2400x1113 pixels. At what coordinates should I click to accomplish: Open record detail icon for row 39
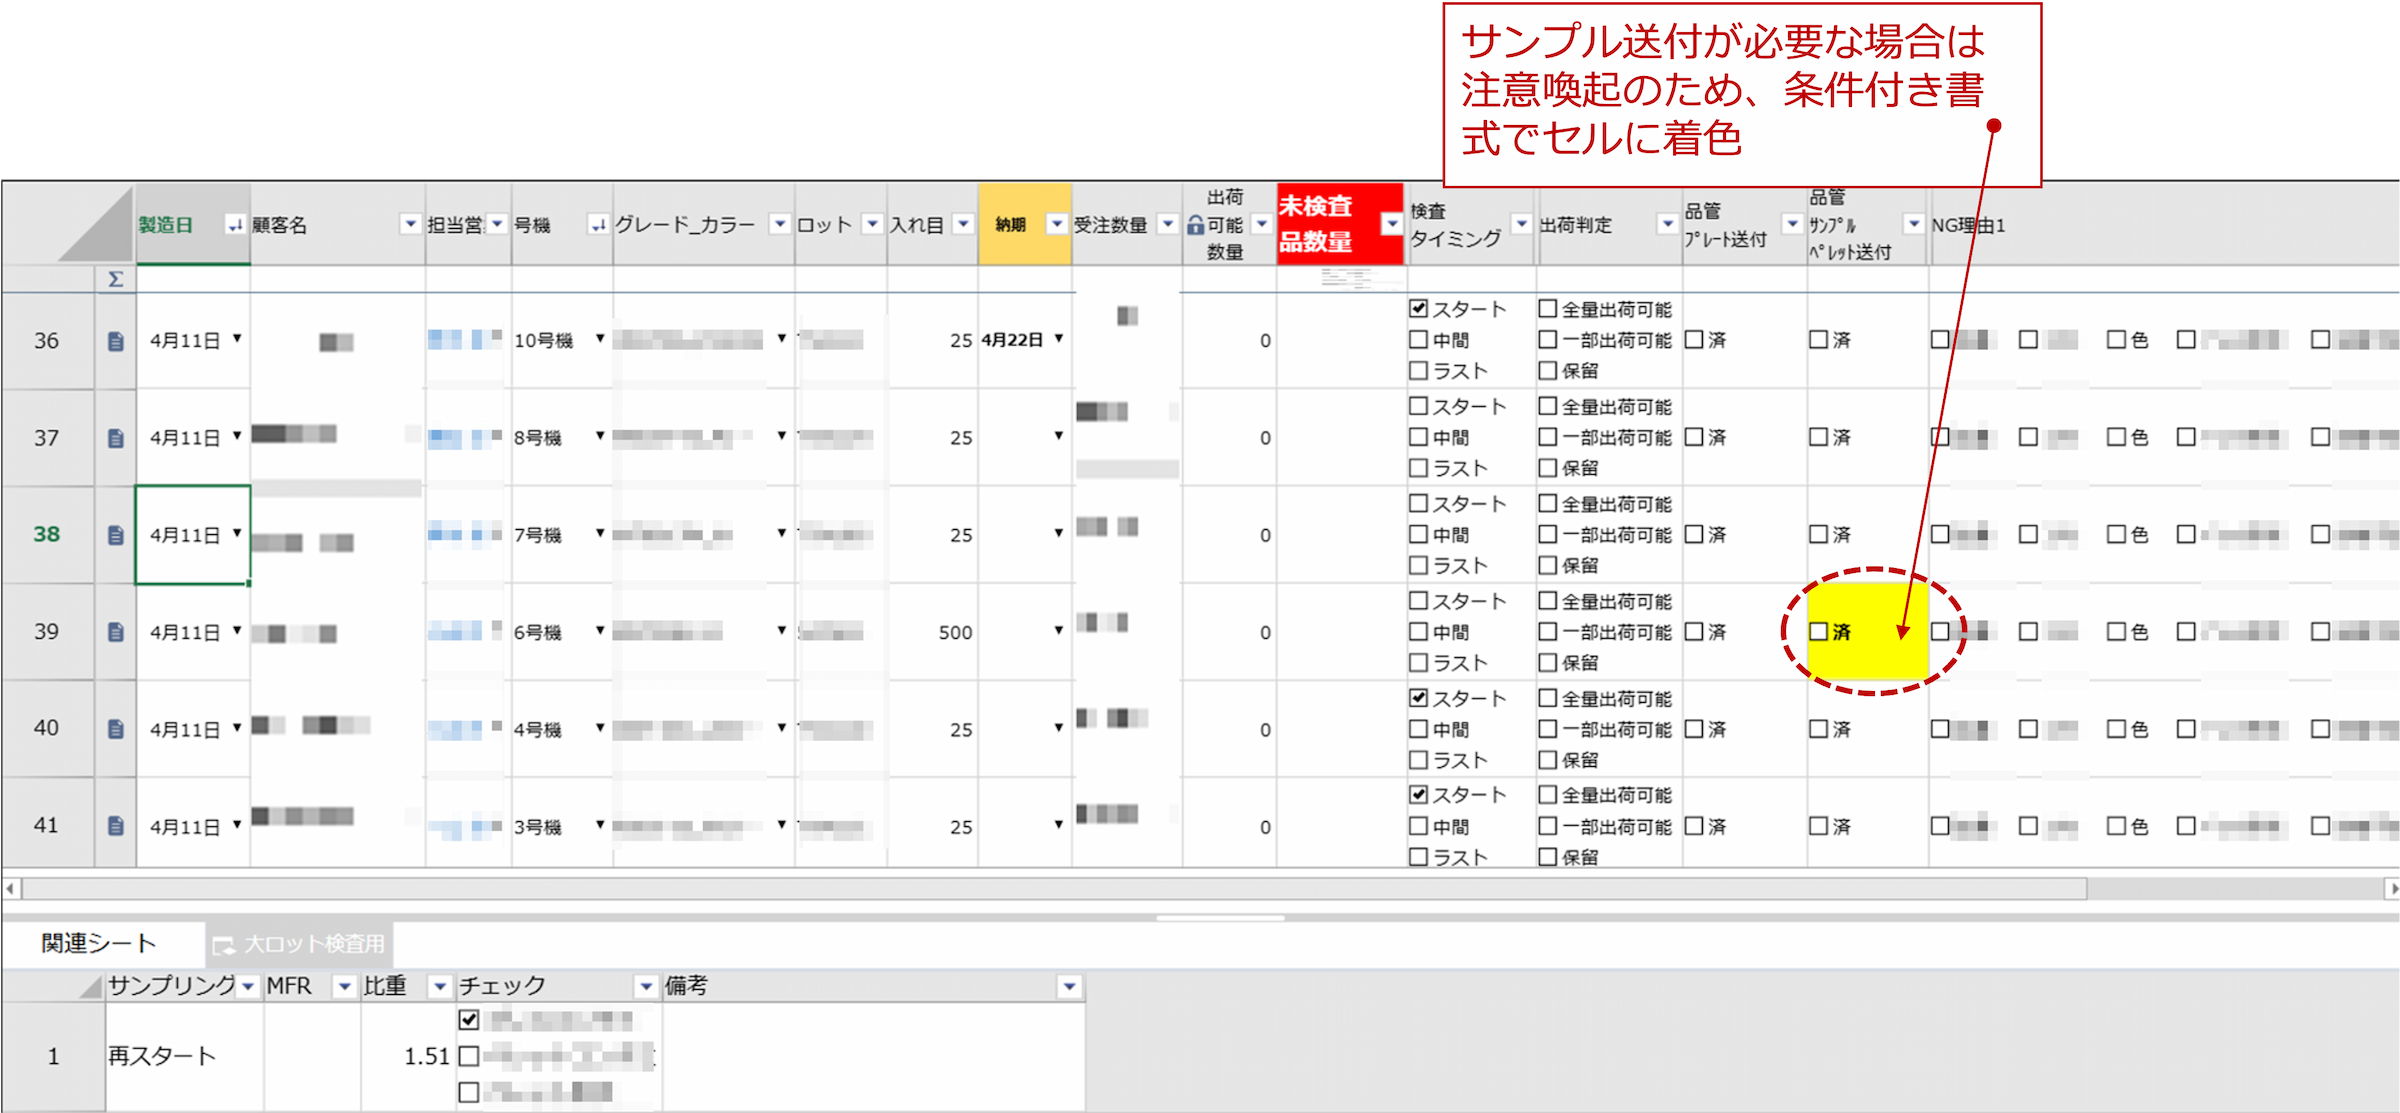(x=115, y=632)
